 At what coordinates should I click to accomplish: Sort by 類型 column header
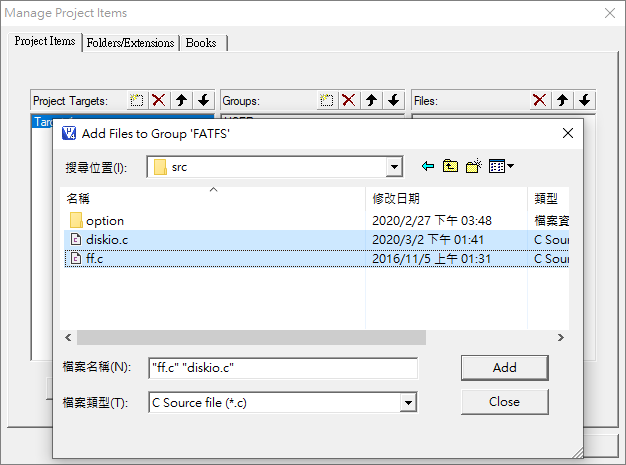[549, 198]
